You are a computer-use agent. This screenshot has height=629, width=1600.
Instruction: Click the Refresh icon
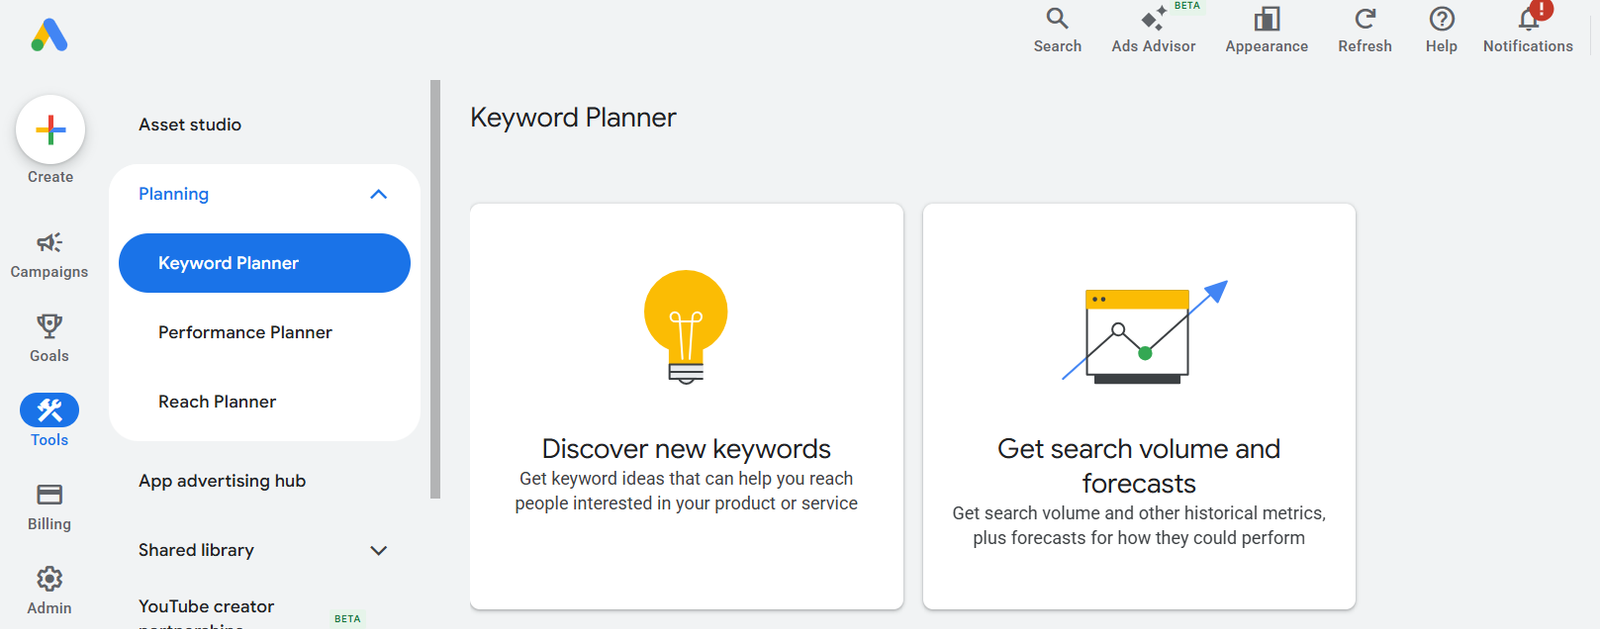(1365, 18)
